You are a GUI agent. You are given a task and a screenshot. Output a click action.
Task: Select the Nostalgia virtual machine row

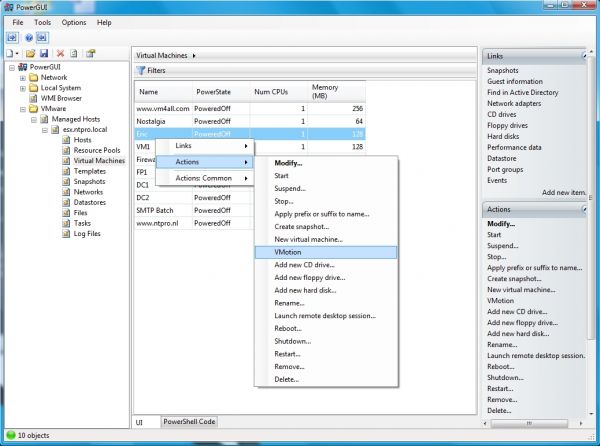250,121
